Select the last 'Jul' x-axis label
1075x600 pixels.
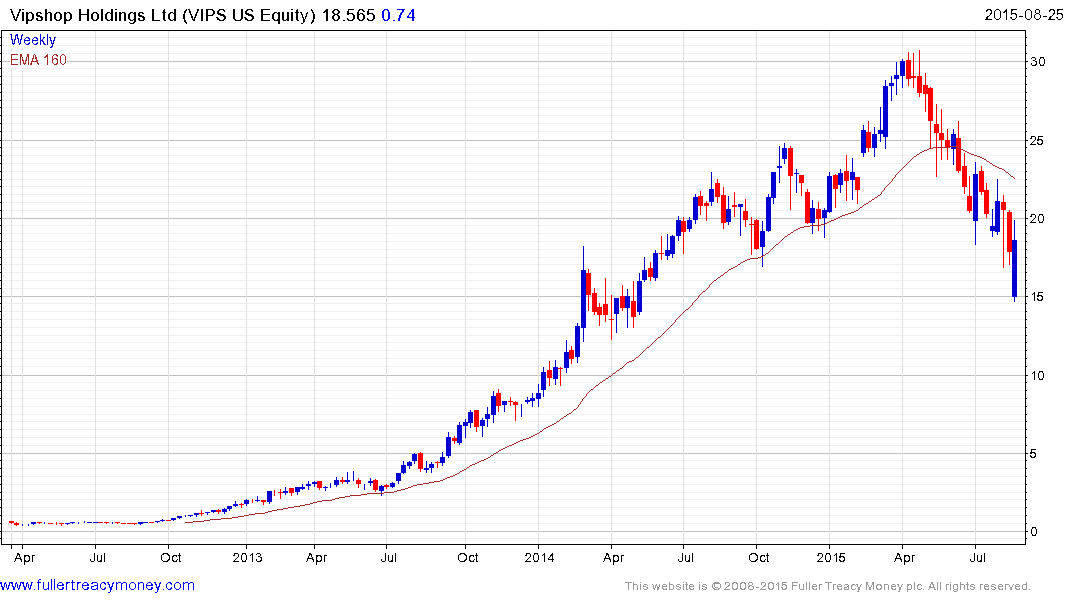tap(978, 557)
